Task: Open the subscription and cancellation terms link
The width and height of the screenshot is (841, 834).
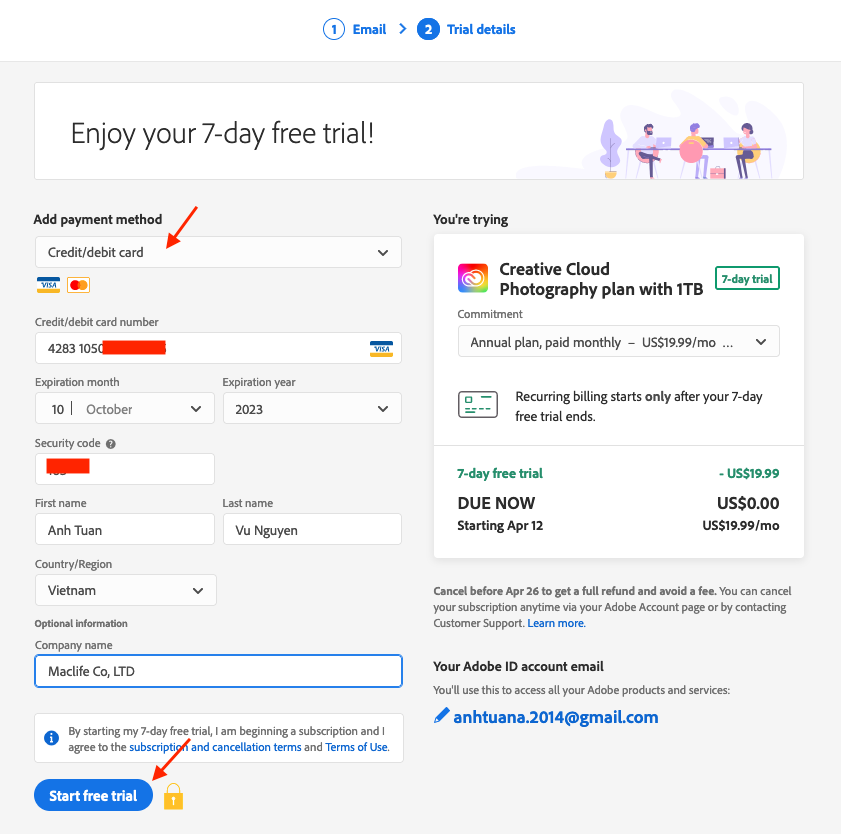Action: (215, 747)
